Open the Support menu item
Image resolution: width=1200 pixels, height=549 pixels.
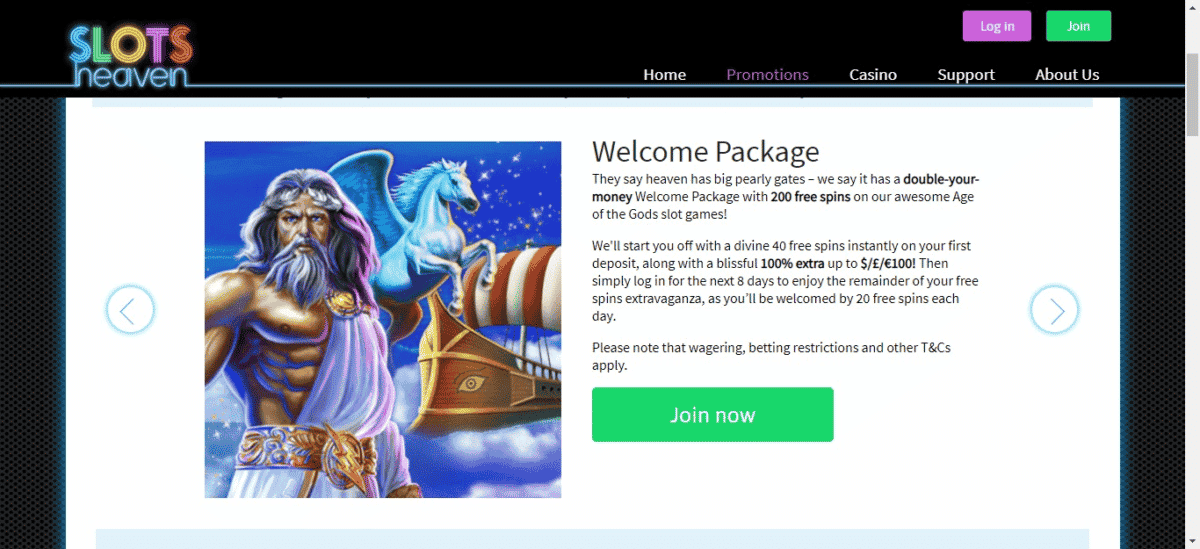(x=966, y=74)
